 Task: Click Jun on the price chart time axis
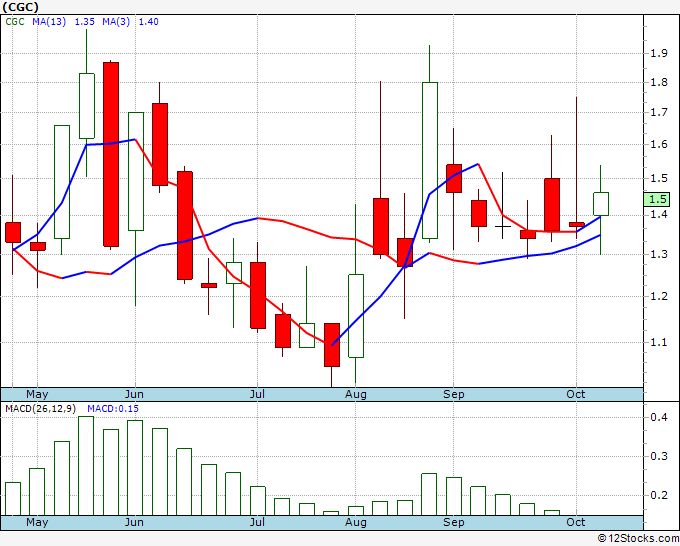[x=134, y=394]
